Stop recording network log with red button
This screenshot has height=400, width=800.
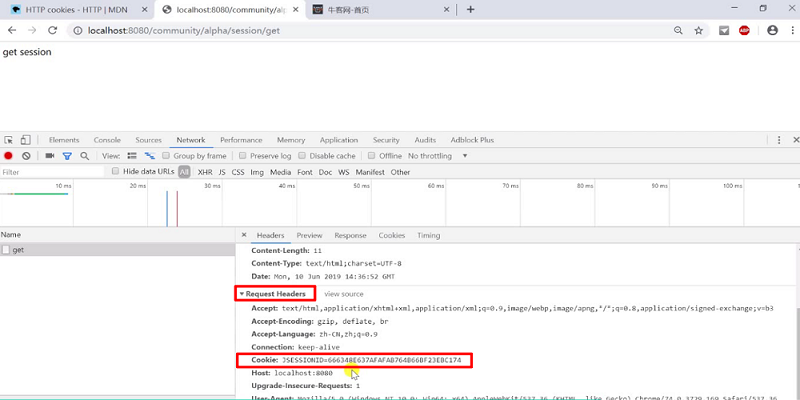(8, 156)
